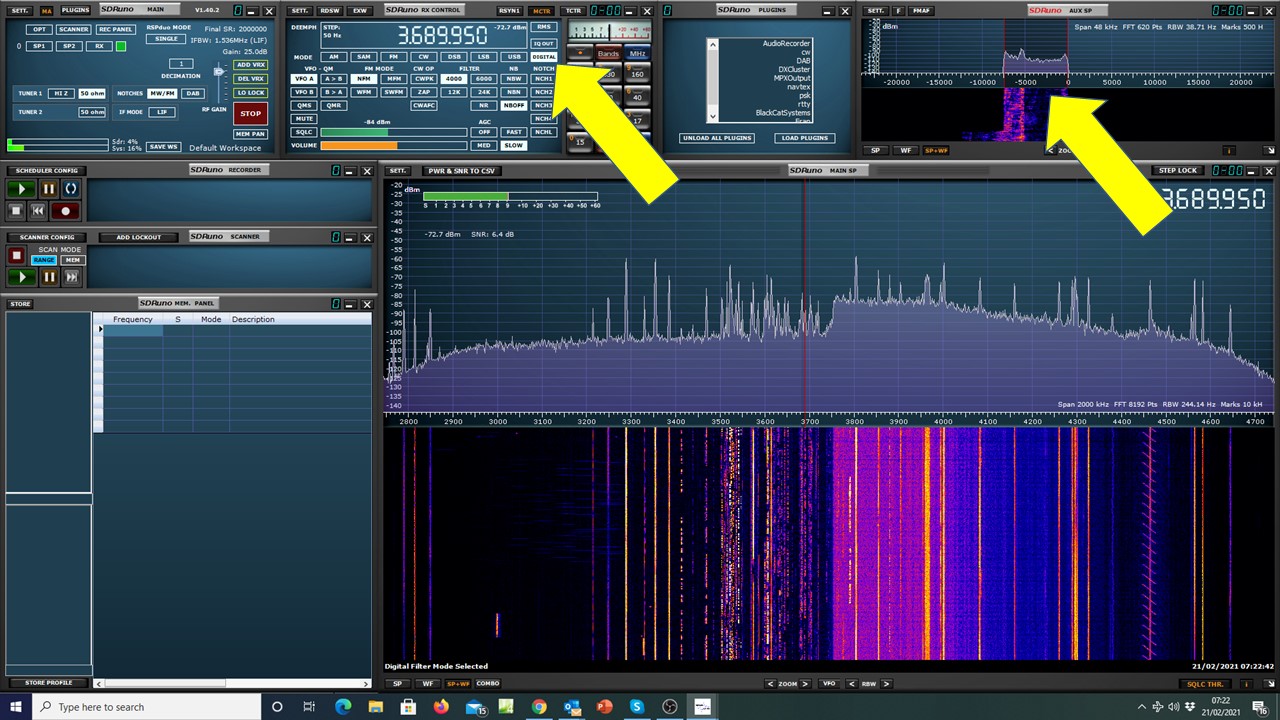Click frequency display 3.689.950 in RX Control
The height and width of the screenshot is (720, 1280).
click(442, 35)
